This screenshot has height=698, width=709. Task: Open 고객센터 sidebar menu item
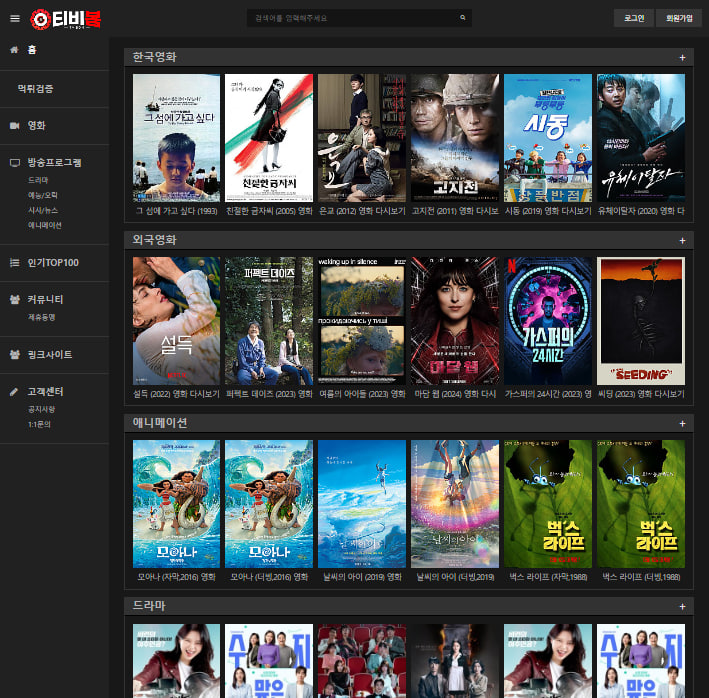pos(45,392)
